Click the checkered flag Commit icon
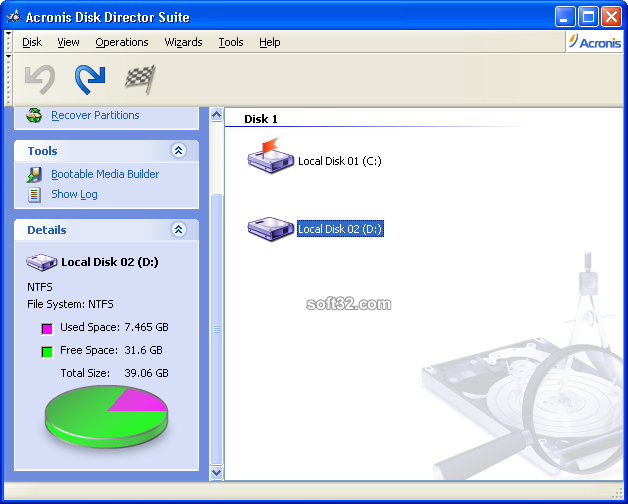628x504 pixels. [x=140, y=79]
